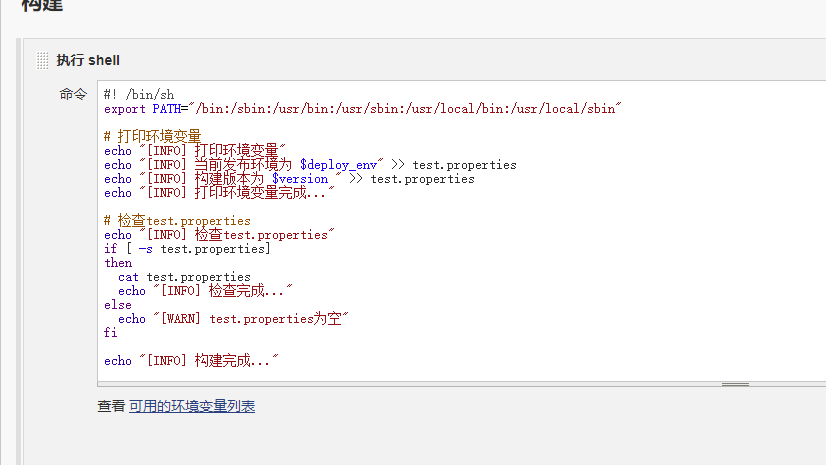826x465 pixels.
Task: Click the final echo 构建完成 line
Action: click(190, 361)
